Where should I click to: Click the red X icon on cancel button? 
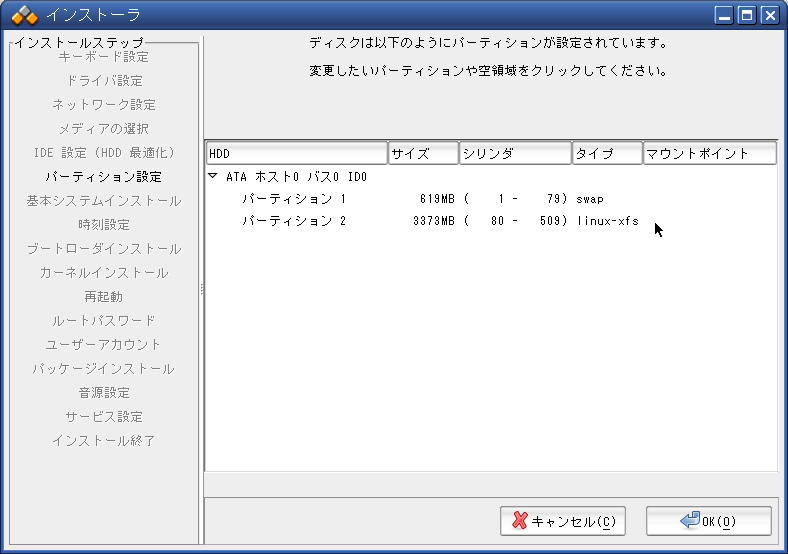pos(519,521)
